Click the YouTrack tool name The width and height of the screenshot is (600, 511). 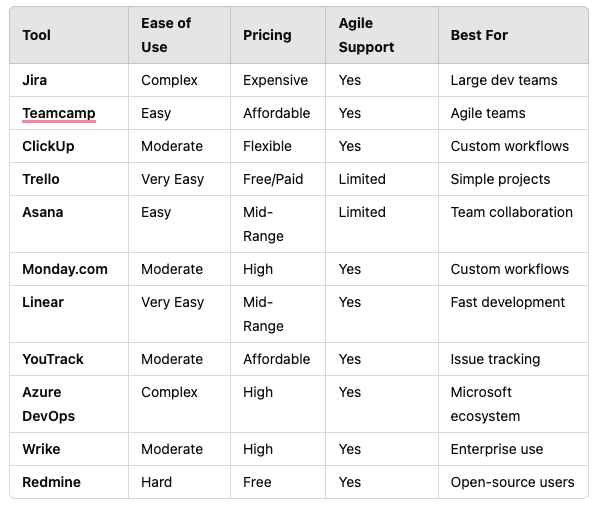point(53,359)
